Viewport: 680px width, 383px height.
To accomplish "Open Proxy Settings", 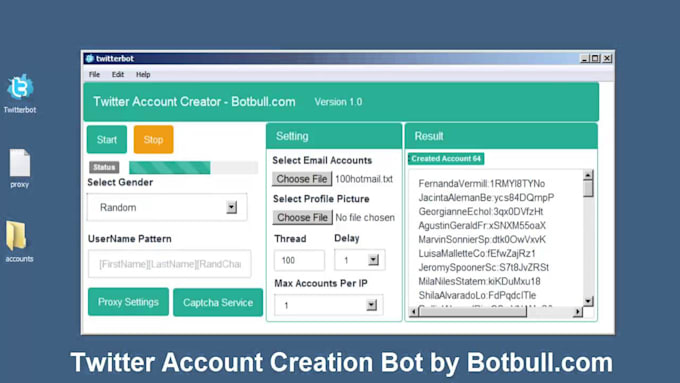I will click(128, 302).
